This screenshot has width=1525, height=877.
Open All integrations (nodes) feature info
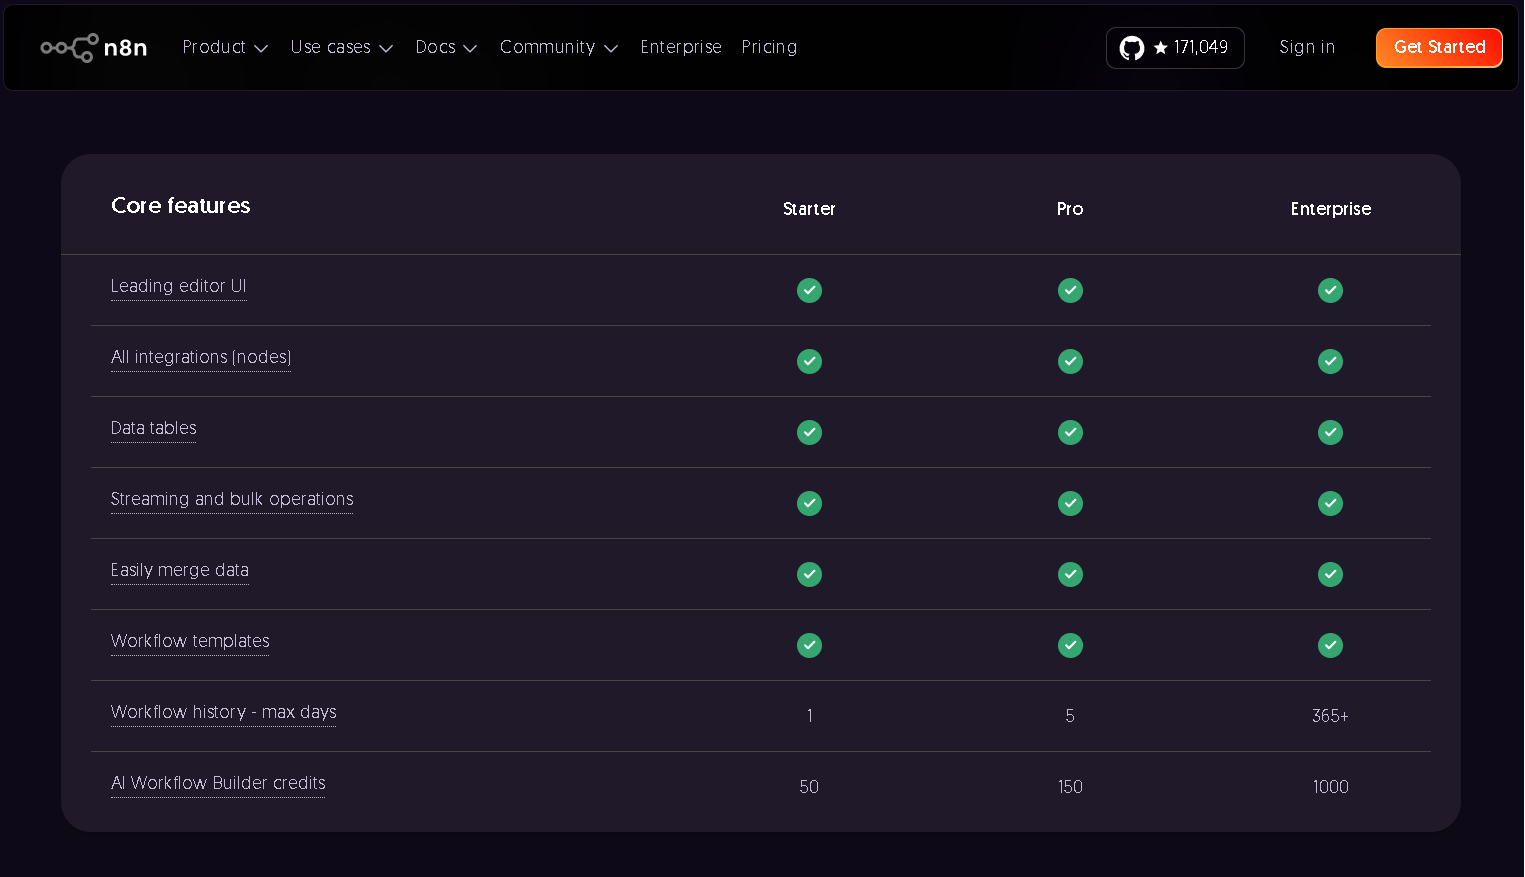pyautogui.click(x=201, y=357)
